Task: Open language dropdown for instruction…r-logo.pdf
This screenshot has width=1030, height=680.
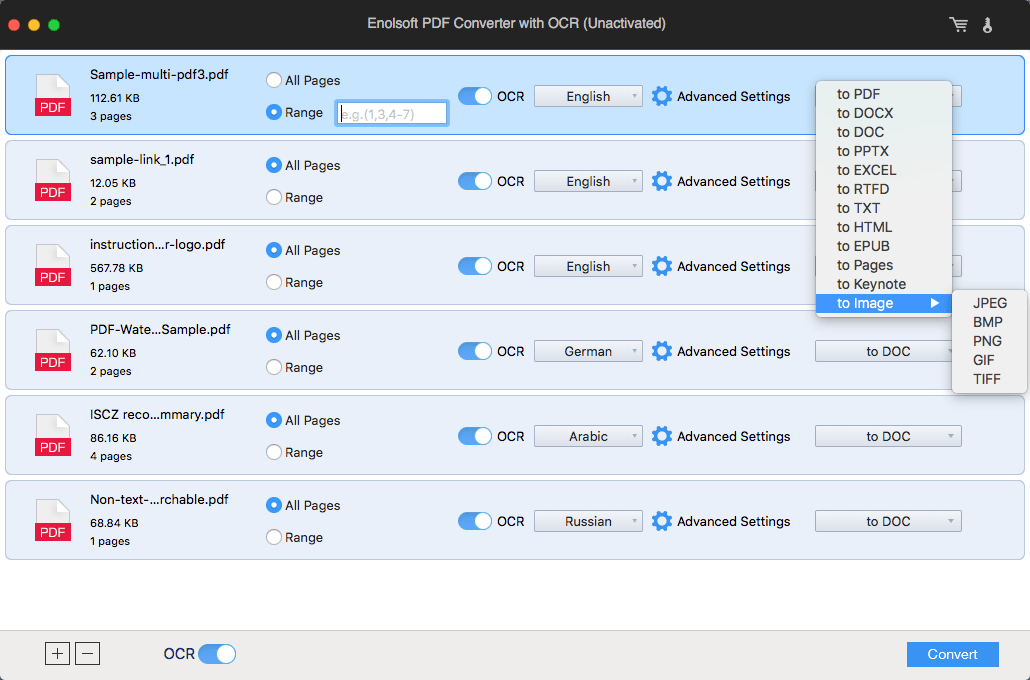Action: [x=588, y=266]
